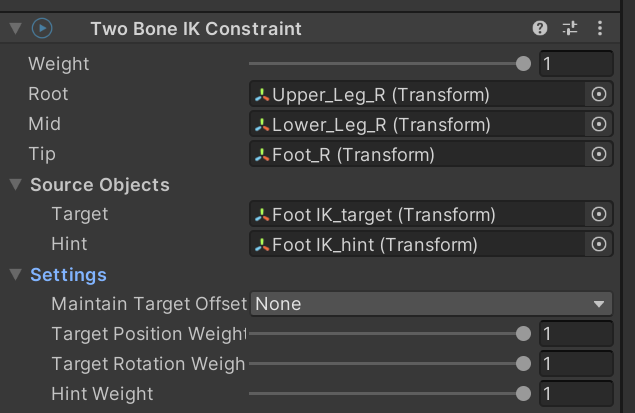Open the three-dot component context menu
Viewport: 635px width, 413px height.
pyautogui.click(x=599, y=28)
